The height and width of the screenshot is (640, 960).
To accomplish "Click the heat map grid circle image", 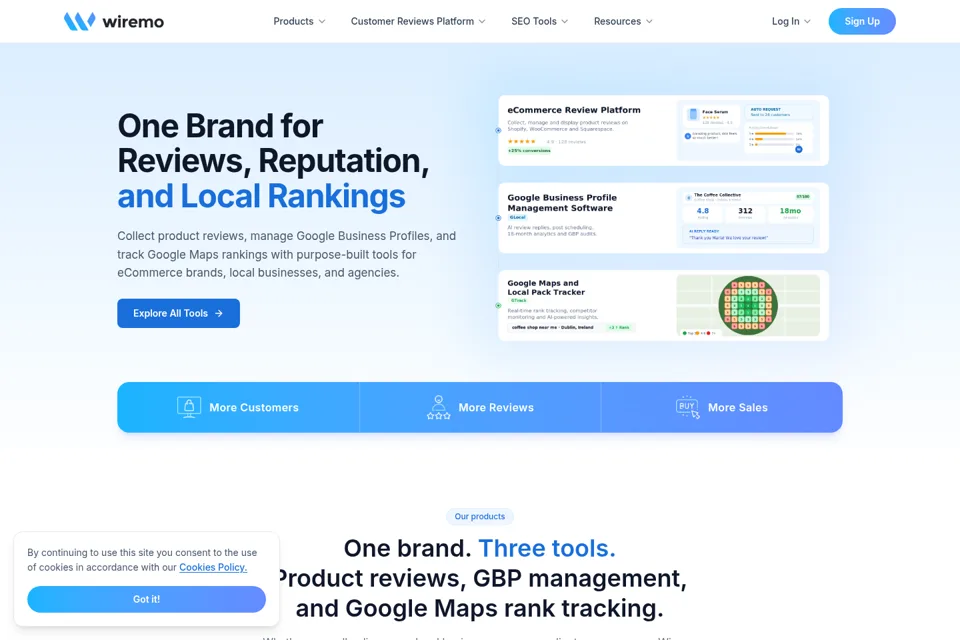I will tap(748, 305).
